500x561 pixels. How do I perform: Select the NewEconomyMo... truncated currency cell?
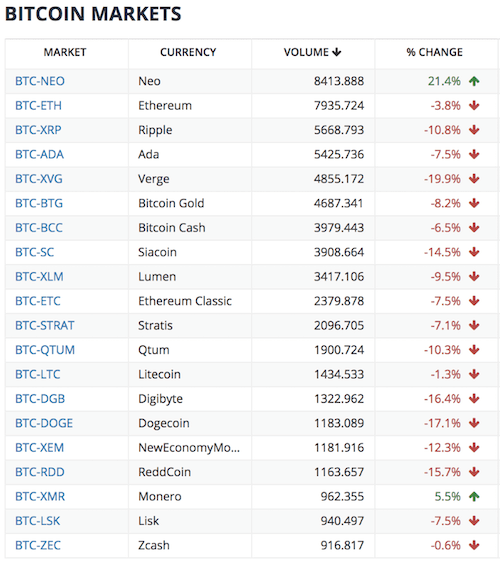point(189,448)
